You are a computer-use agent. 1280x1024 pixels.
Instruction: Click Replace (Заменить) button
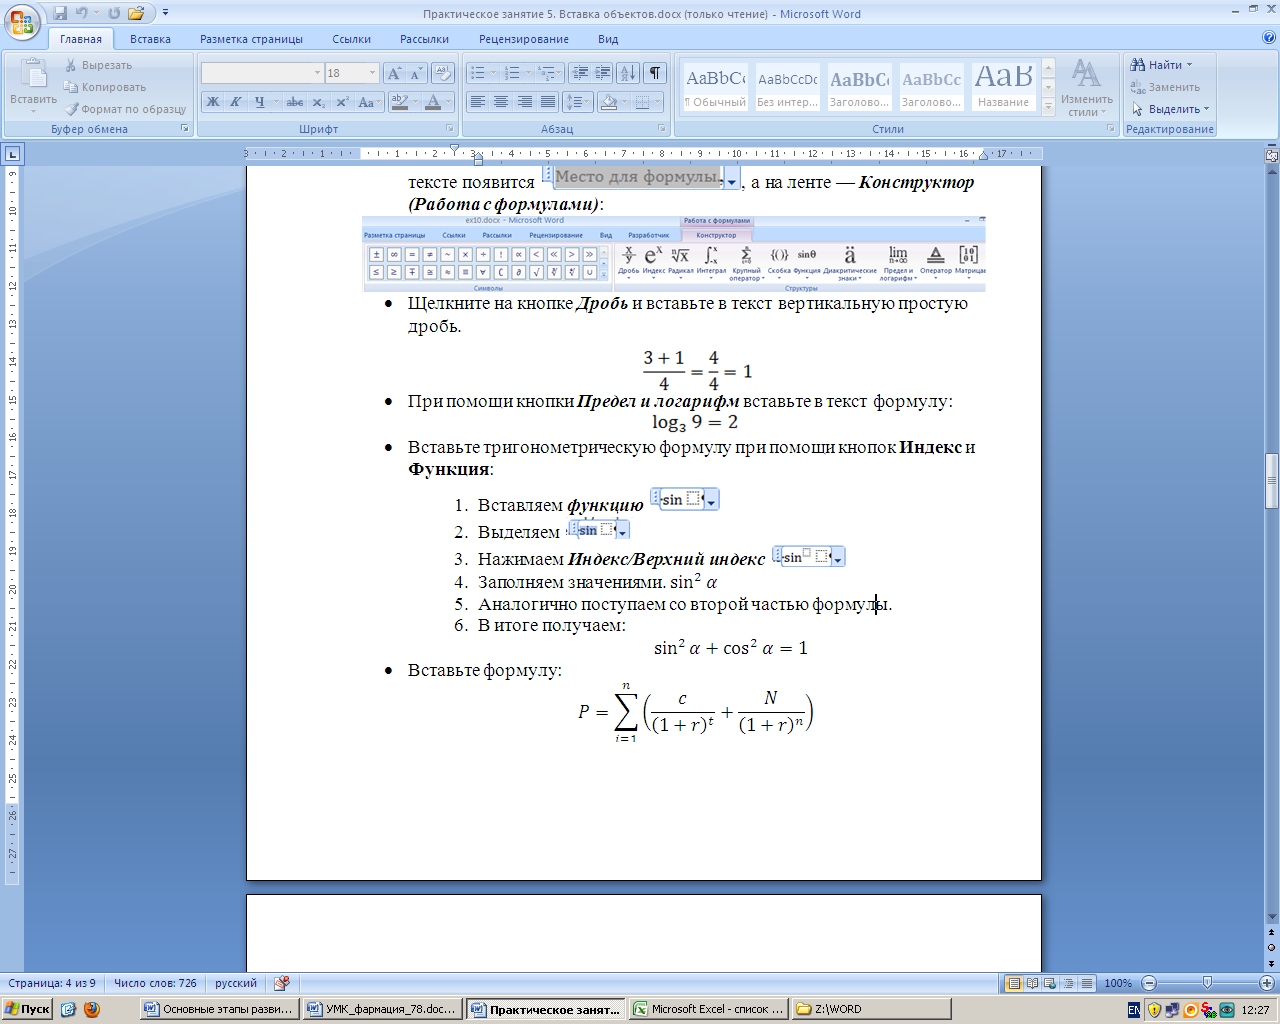pos(1166,87)
